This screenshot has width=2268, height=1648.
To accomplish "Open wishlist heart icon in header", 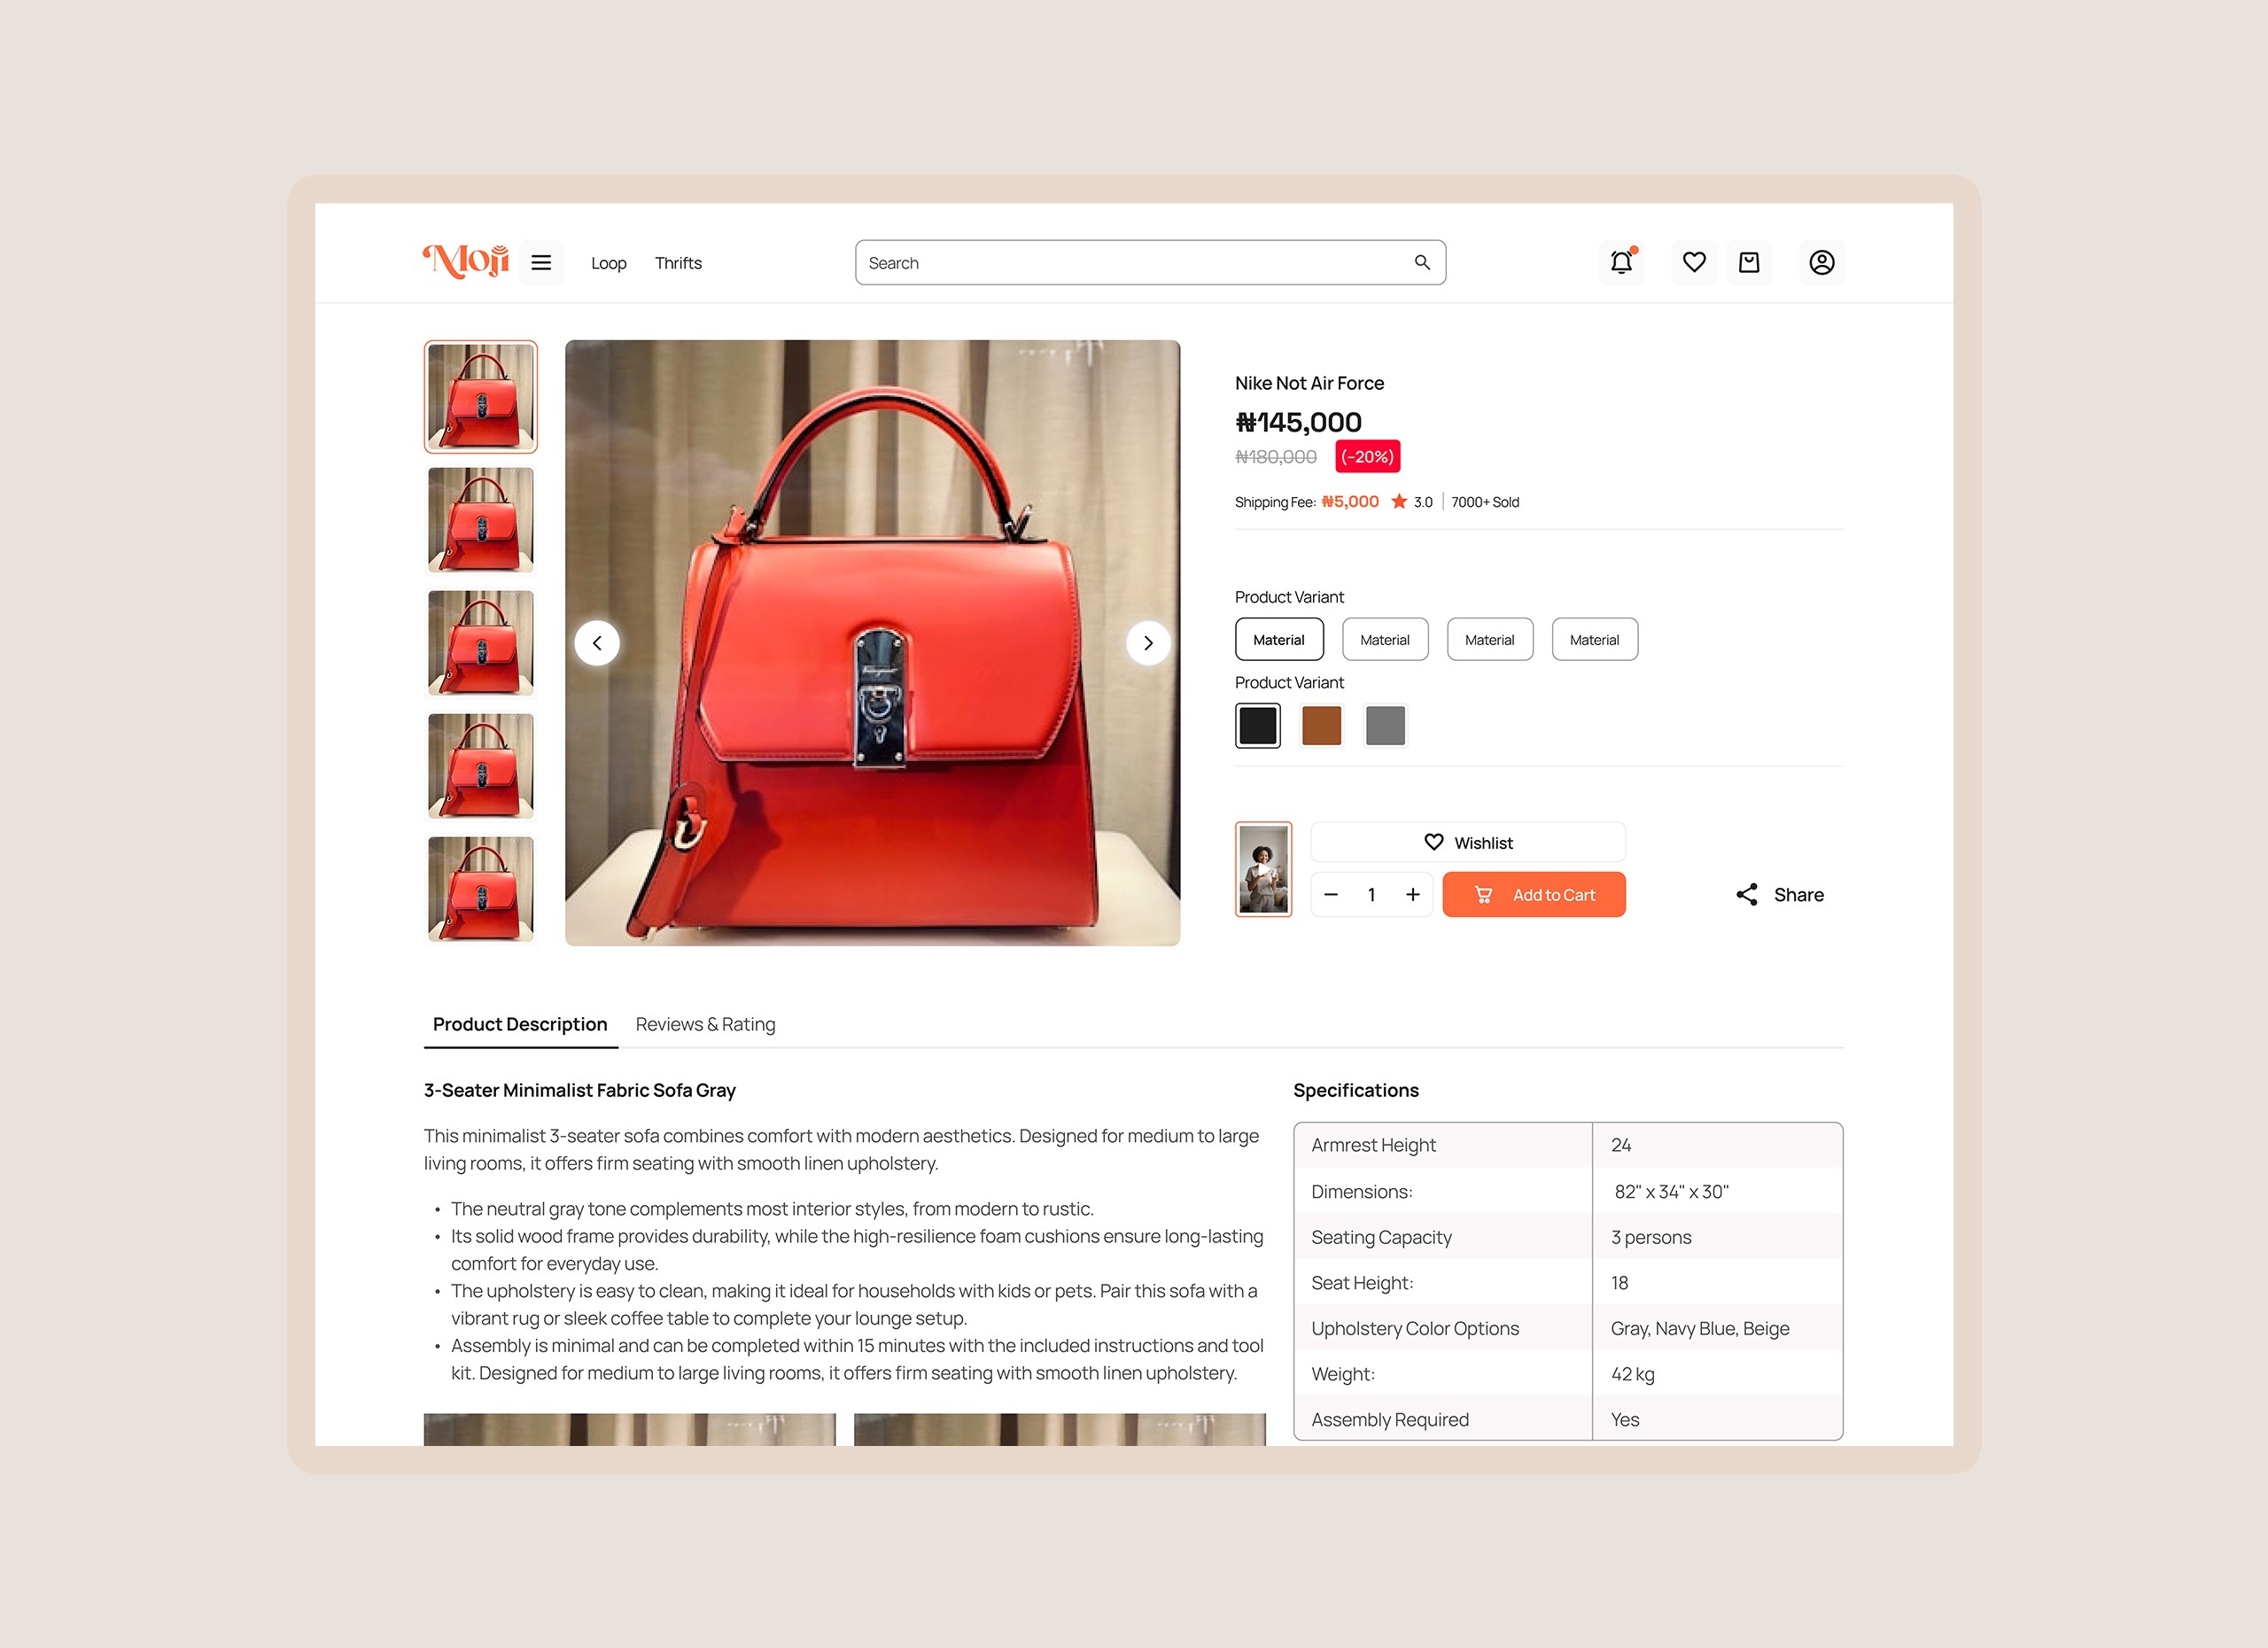I will point(1694,262).
